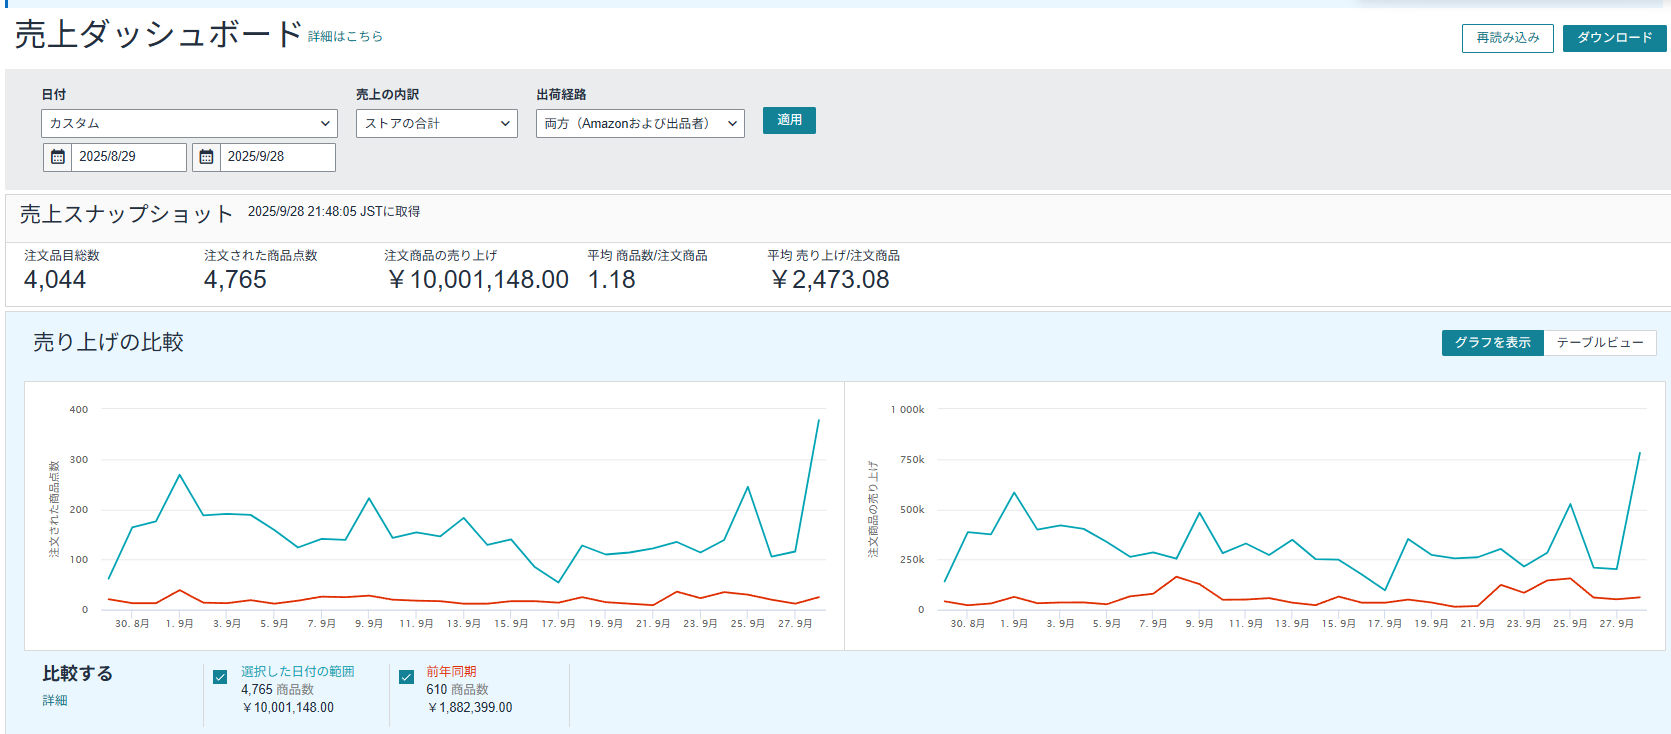Click the start date field 2025/8/29
Screen dimensions: 1671x734
pos(128,157)
